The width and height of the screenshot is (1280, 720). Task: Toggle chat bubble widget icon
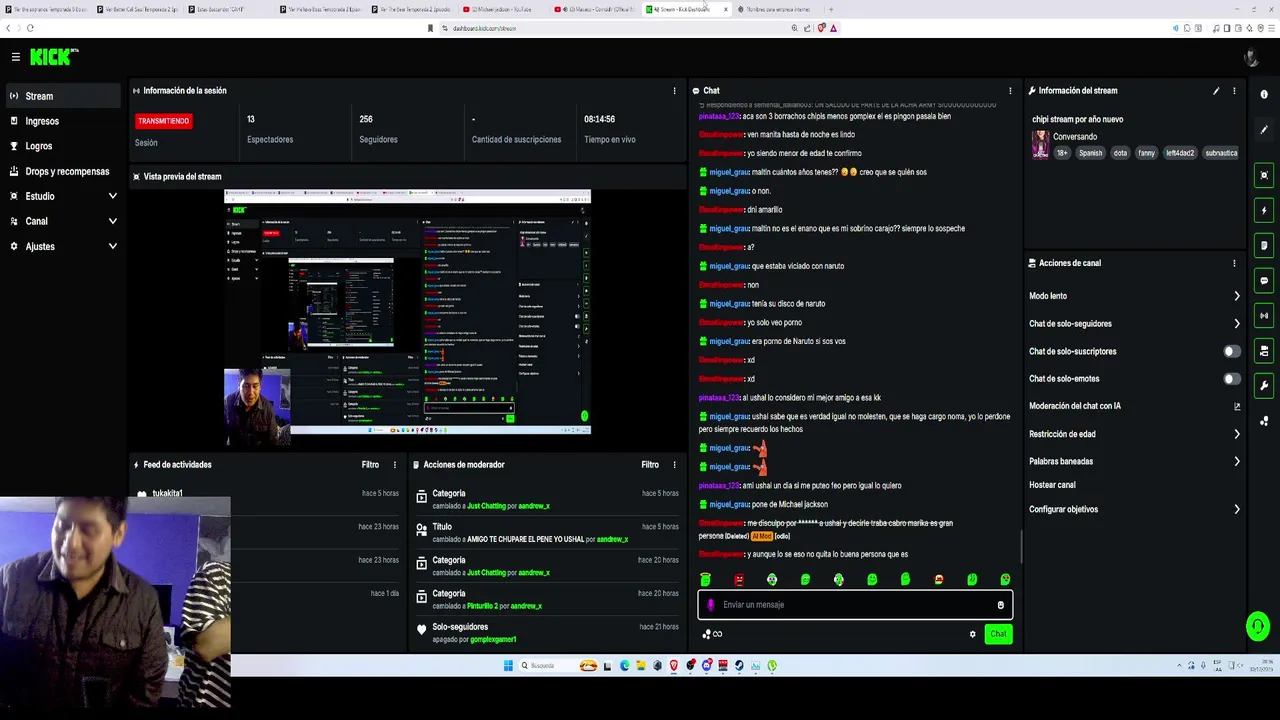1264,281
